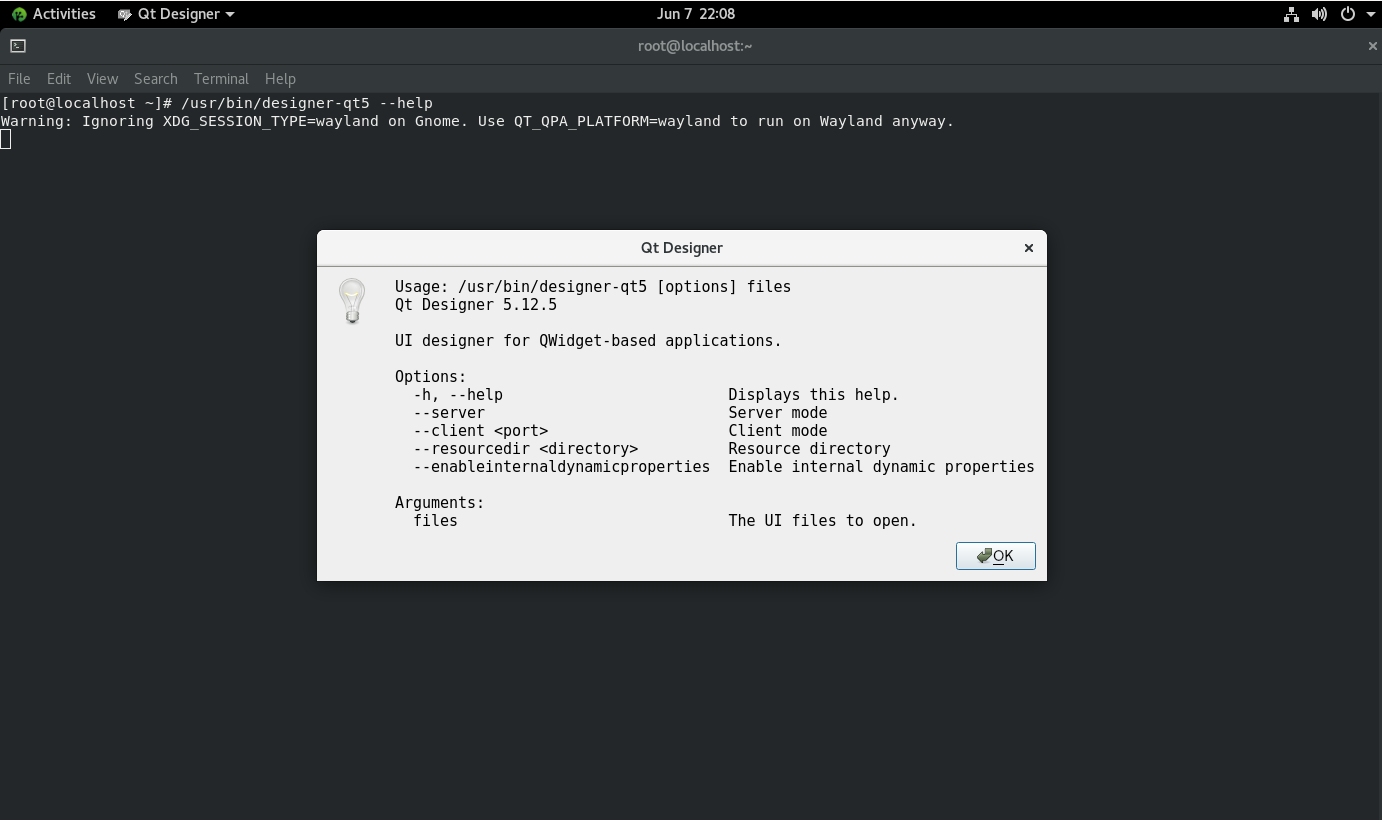The height and width of the screenshot is (820, 1382).
Task: Click the lightbulb information icon
Action: 352,300
